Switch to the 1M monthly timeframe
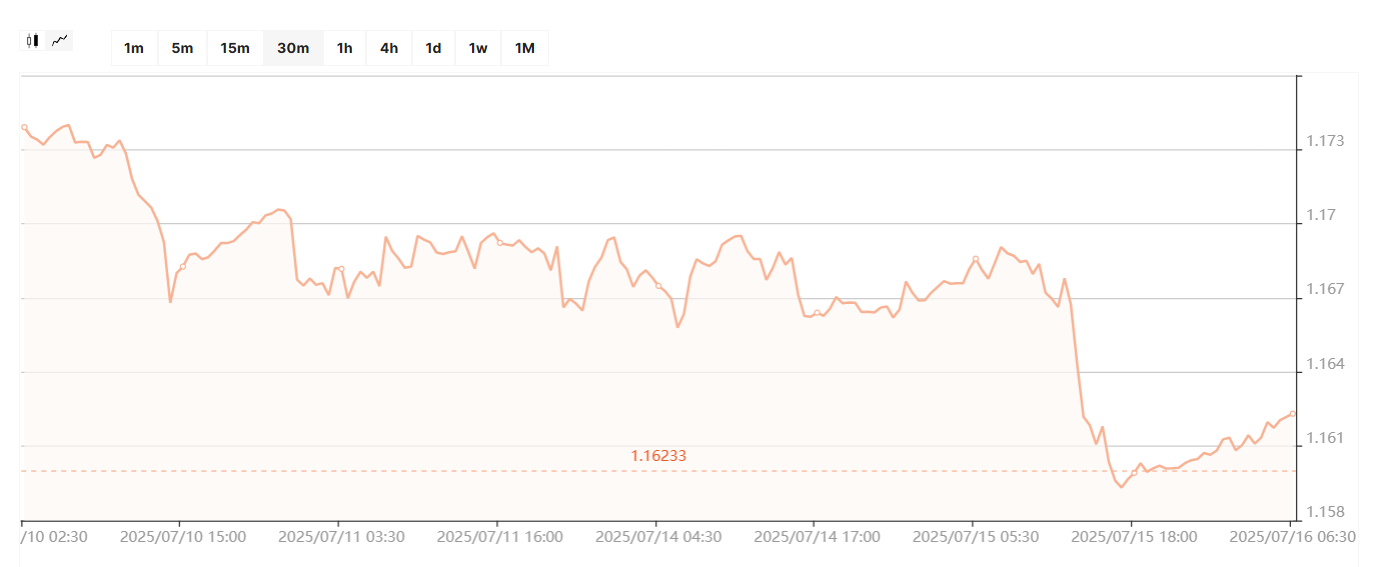The height and width of the screenshot is (567, 1384). (x=524, y=48)
